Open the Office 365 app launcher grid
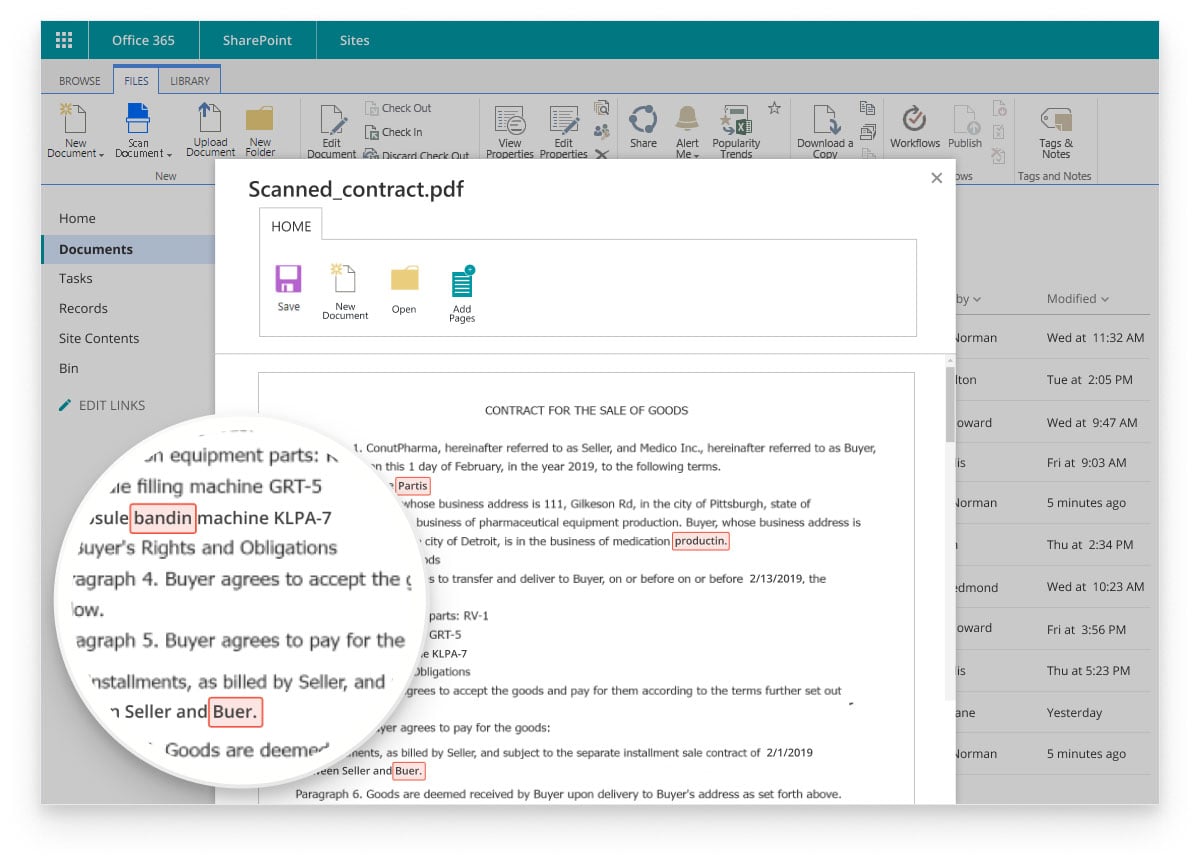The width and height of the screenshot is (1200, 865). point(64,40)
